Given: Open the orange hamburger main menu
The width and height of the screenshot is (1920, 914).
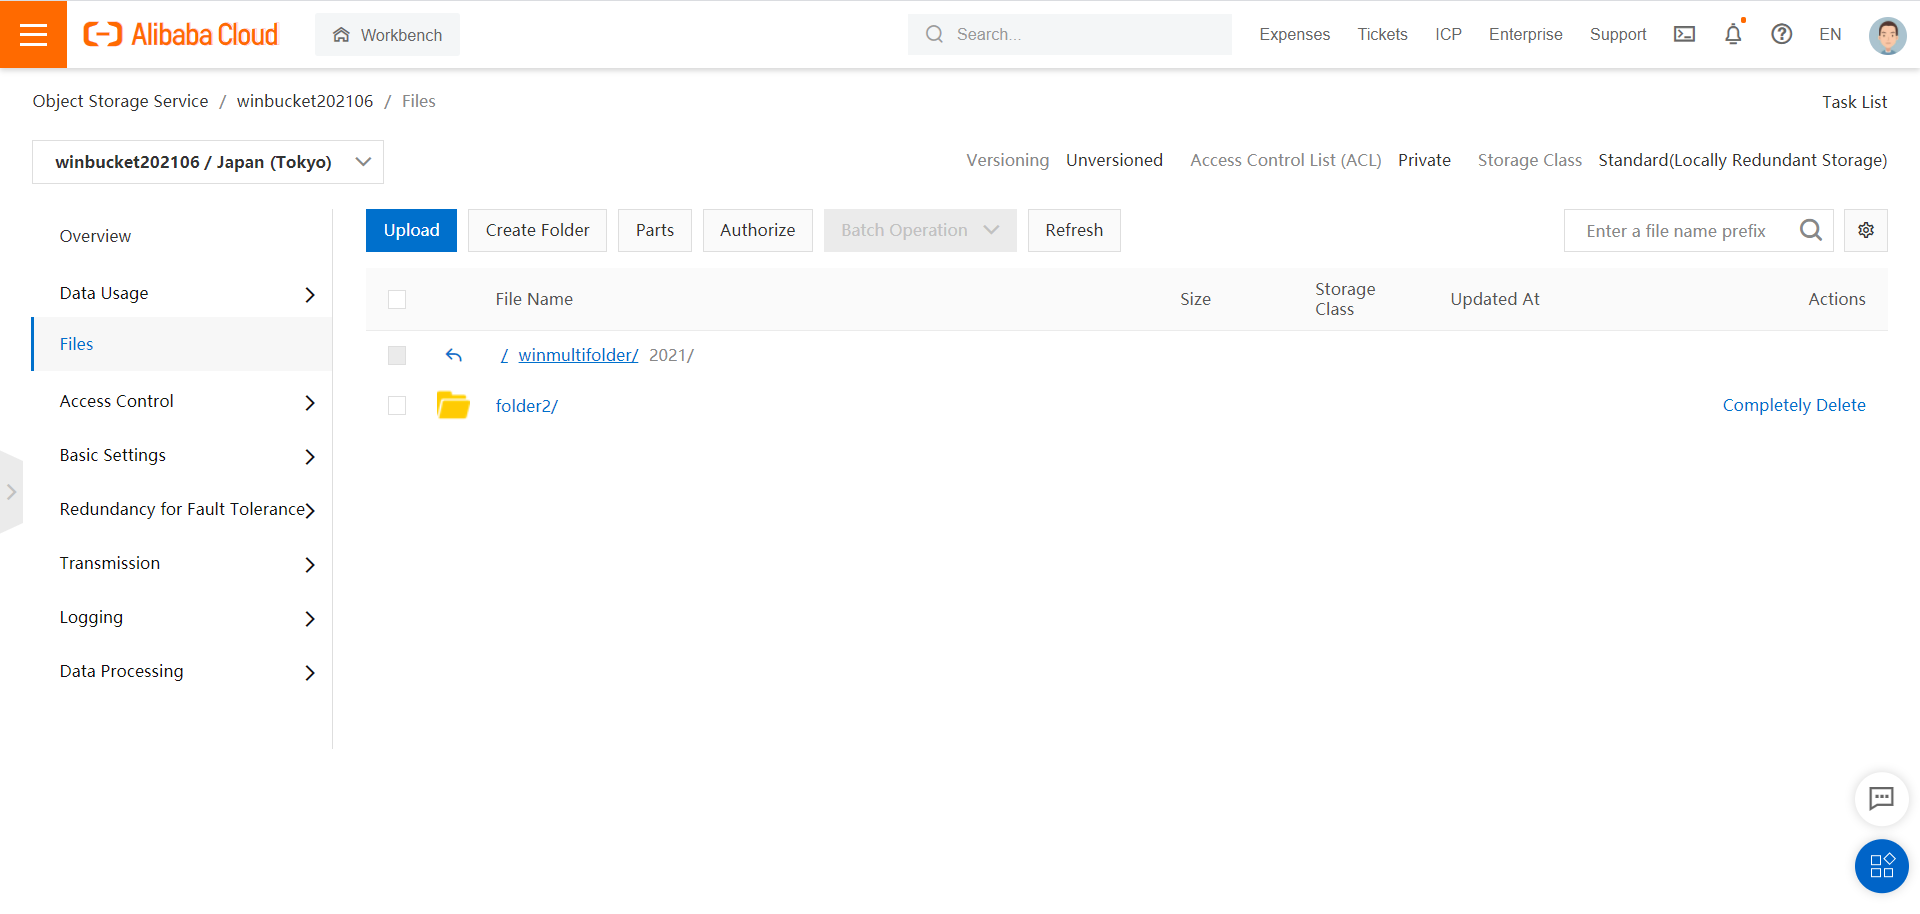Looking at the screenshot, I should click(33, 34).
